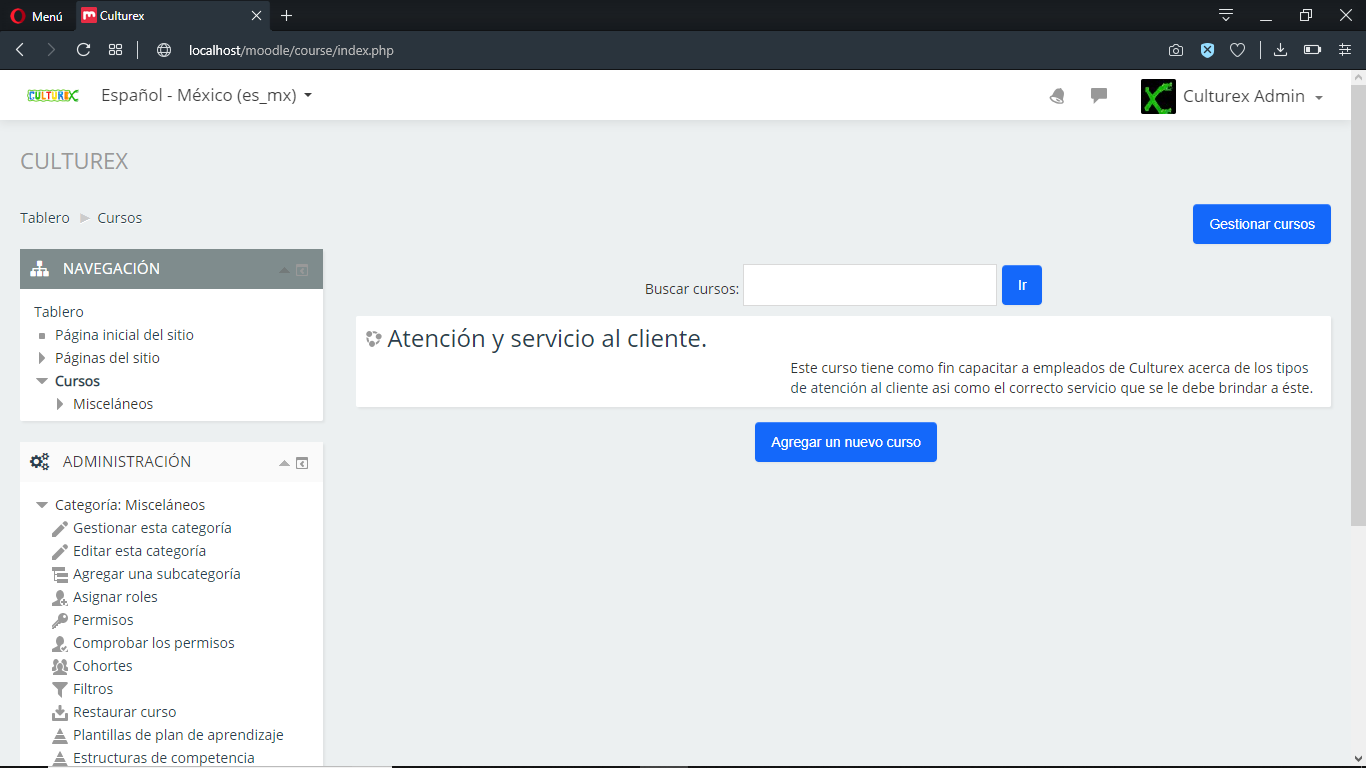
Task: Open the notifications bell icon
Action: [x=1057, y=96]
